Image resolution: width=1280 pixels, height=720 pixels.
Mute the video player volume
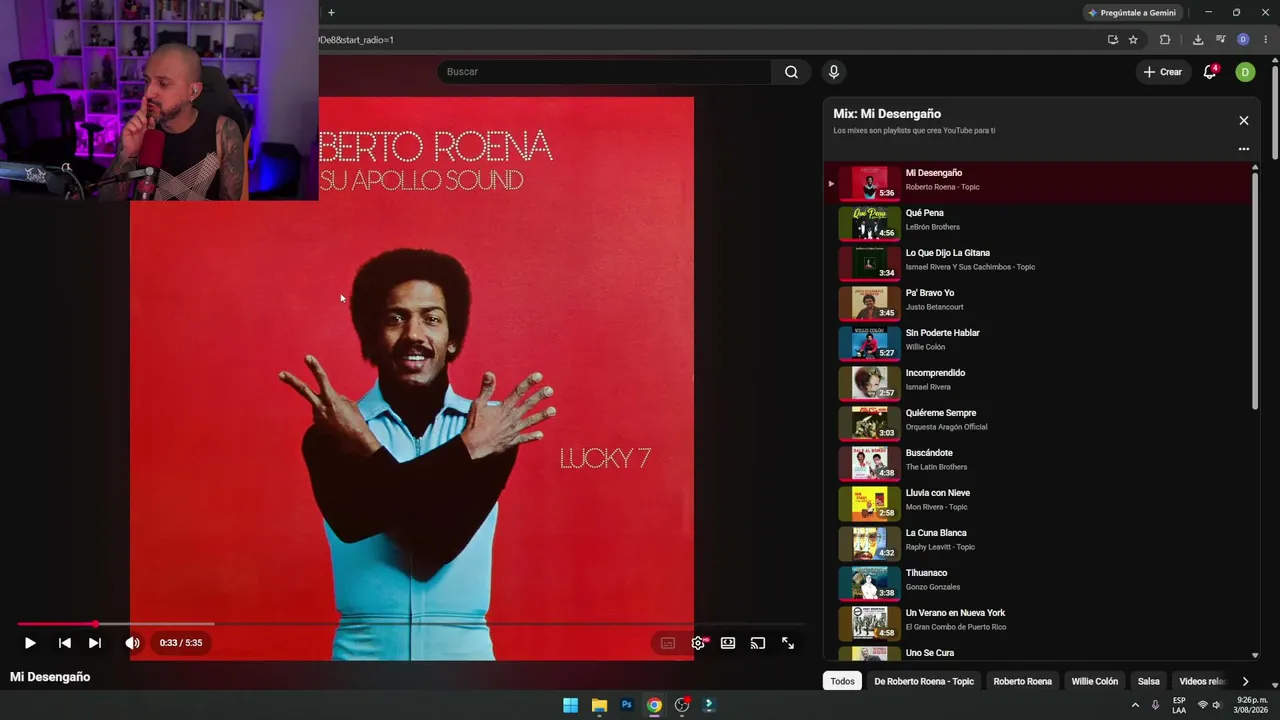pyautogui.click(x=132, y=643)
